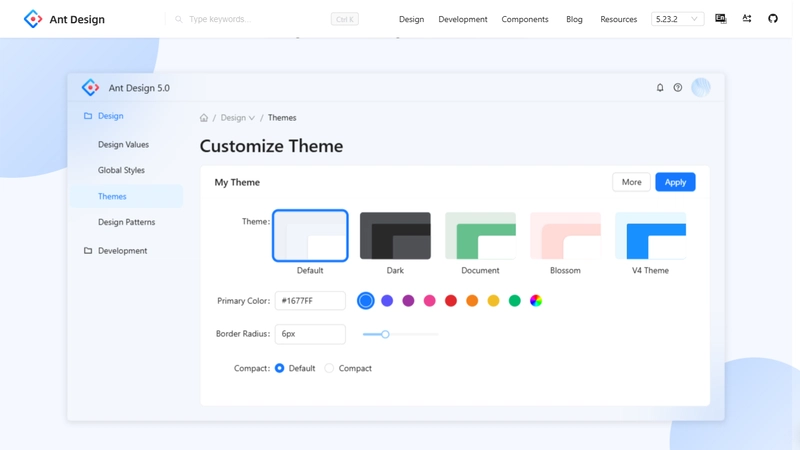Click the search magnifier icon
The height and width of the screenshot is (450, 800).
[179, 19]
